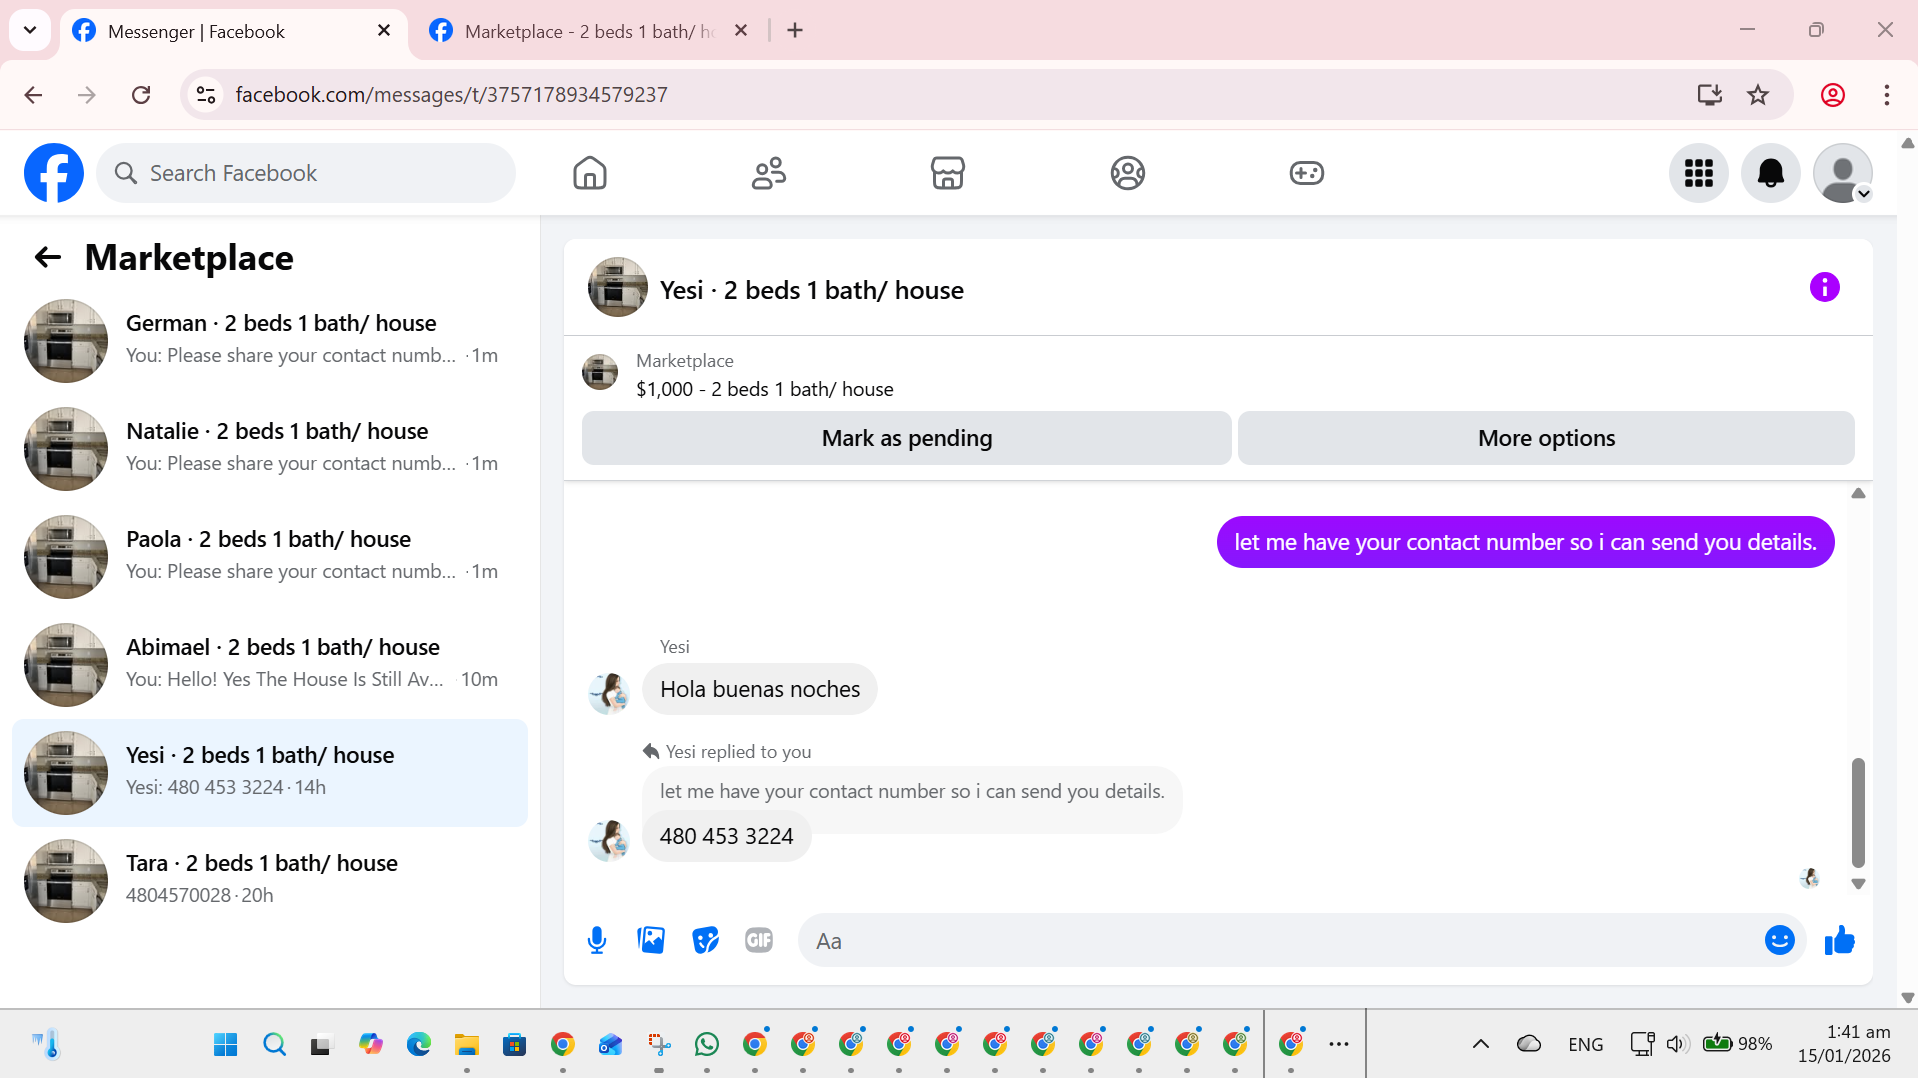Open the clock and date panel

1843,1044
